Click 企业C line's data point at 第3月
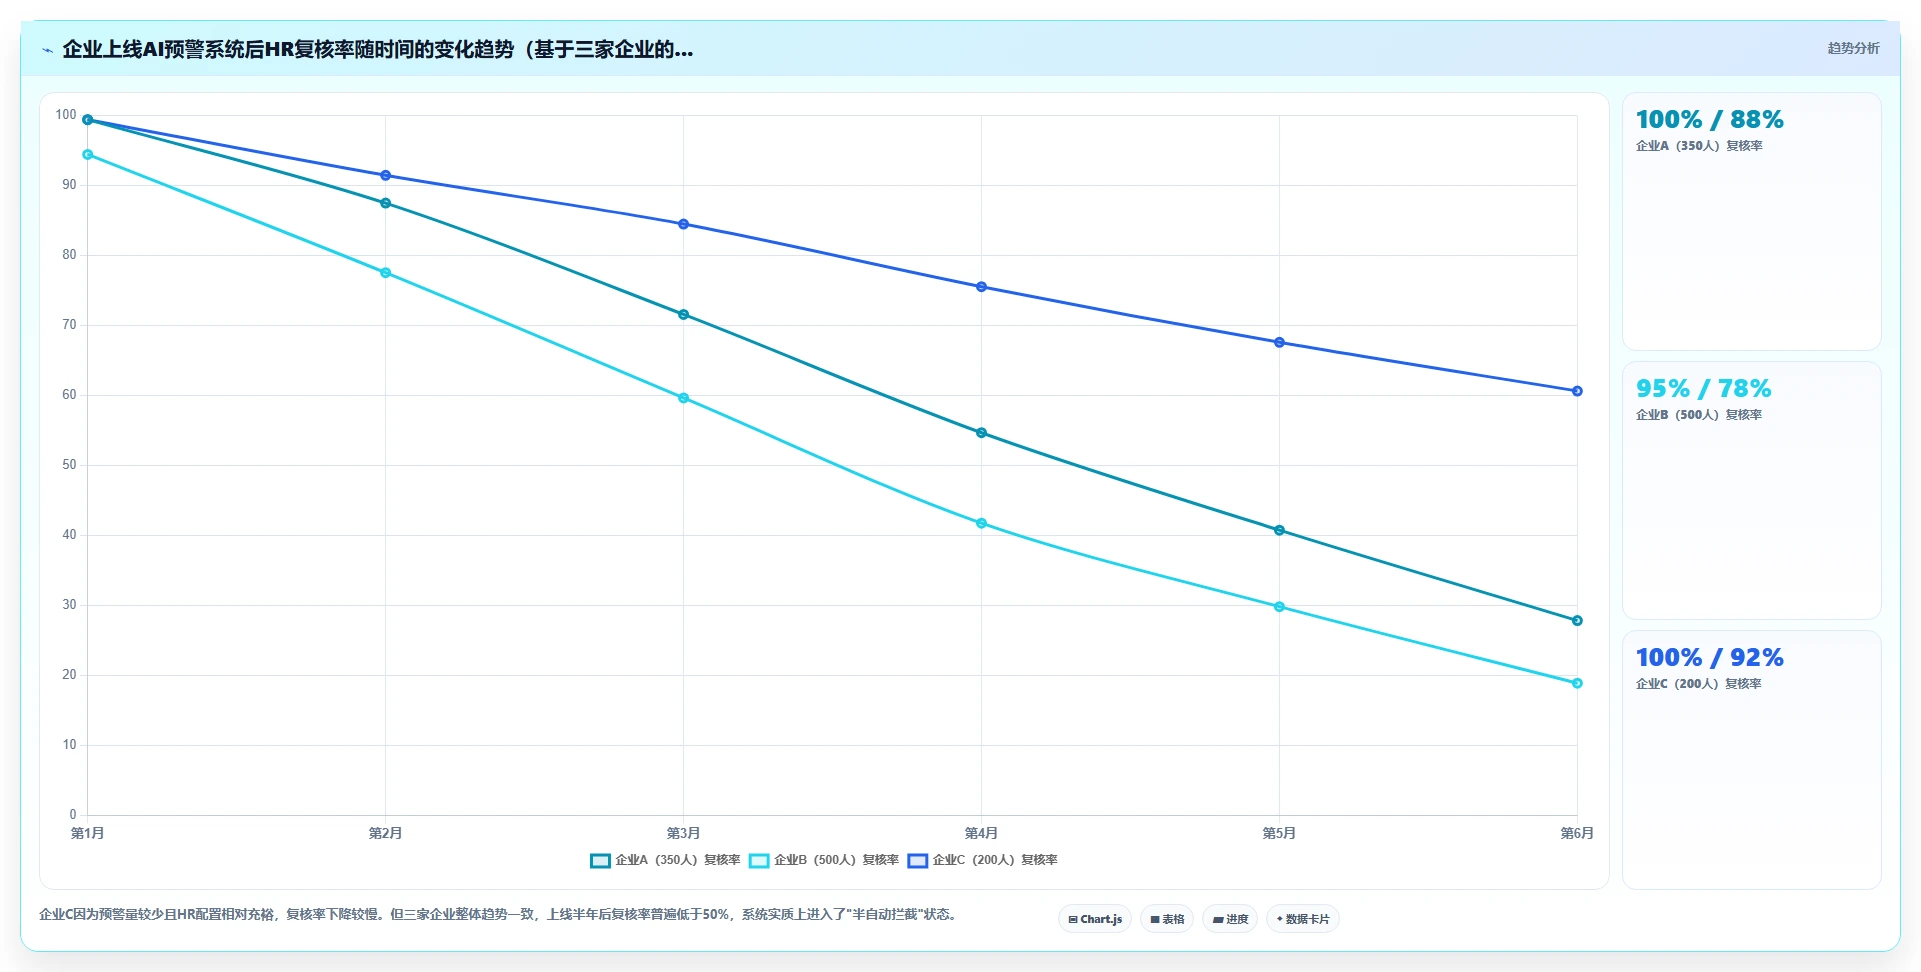 [684, 225]
